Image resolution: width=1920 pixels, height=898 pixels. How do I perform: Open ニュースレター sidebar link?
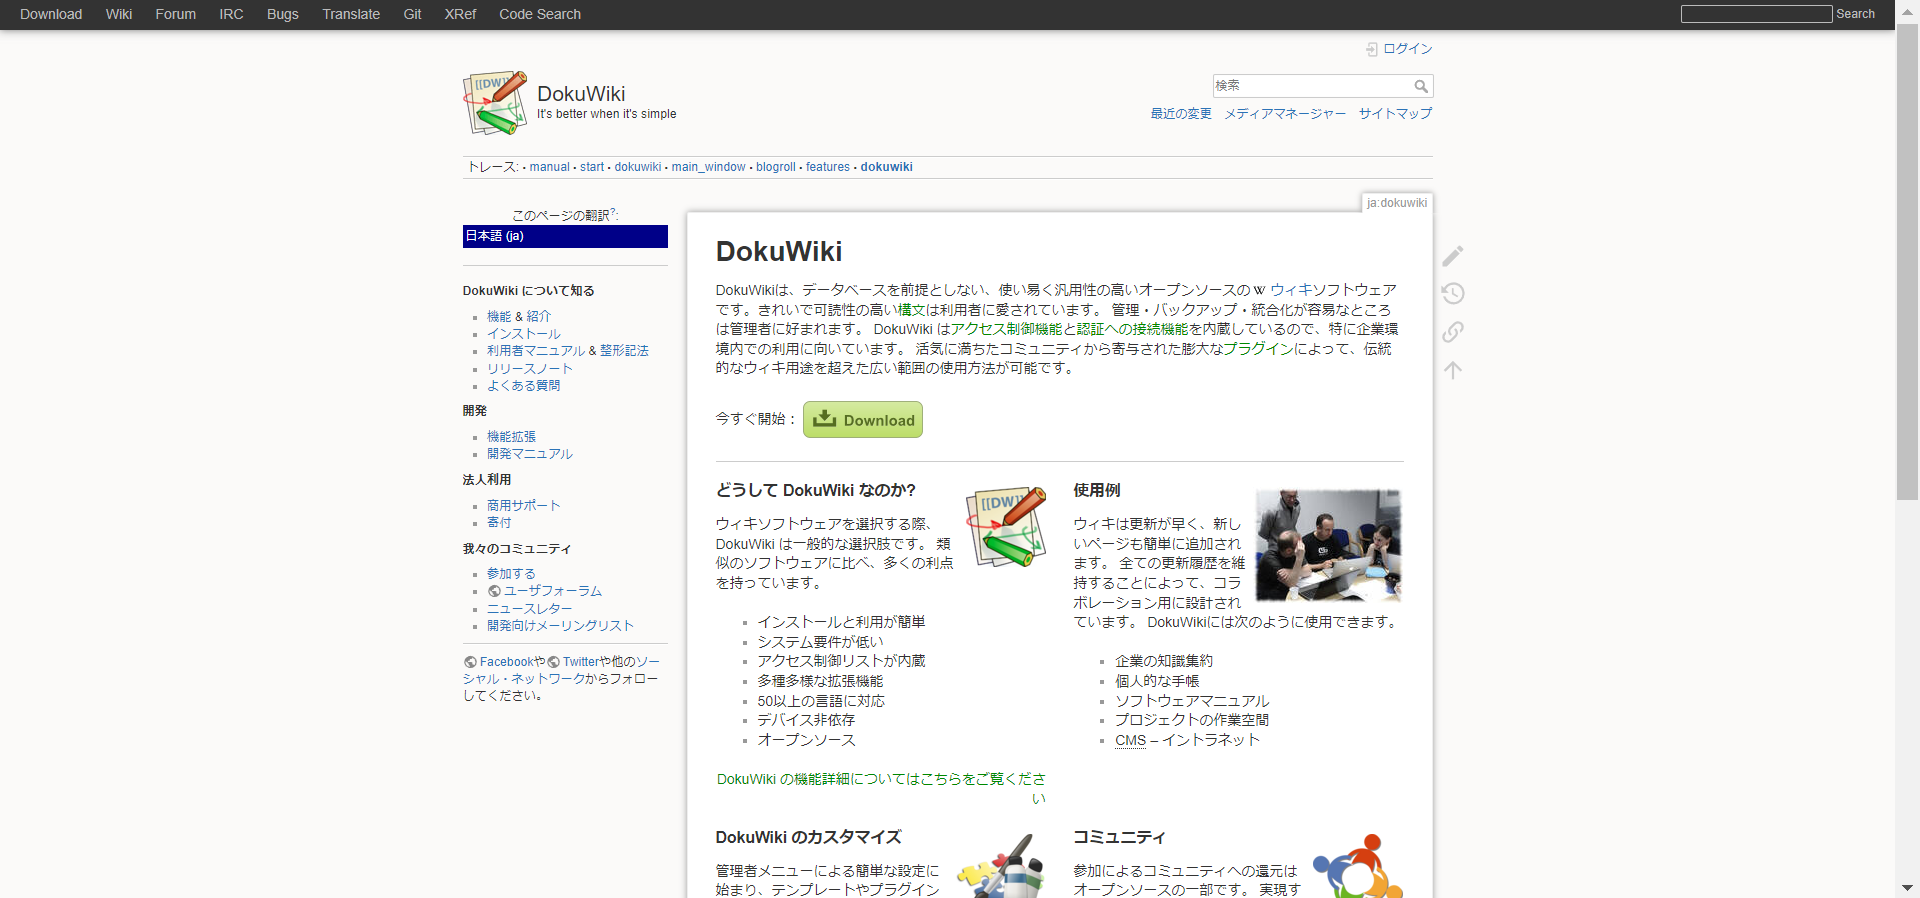click(530, 609)
